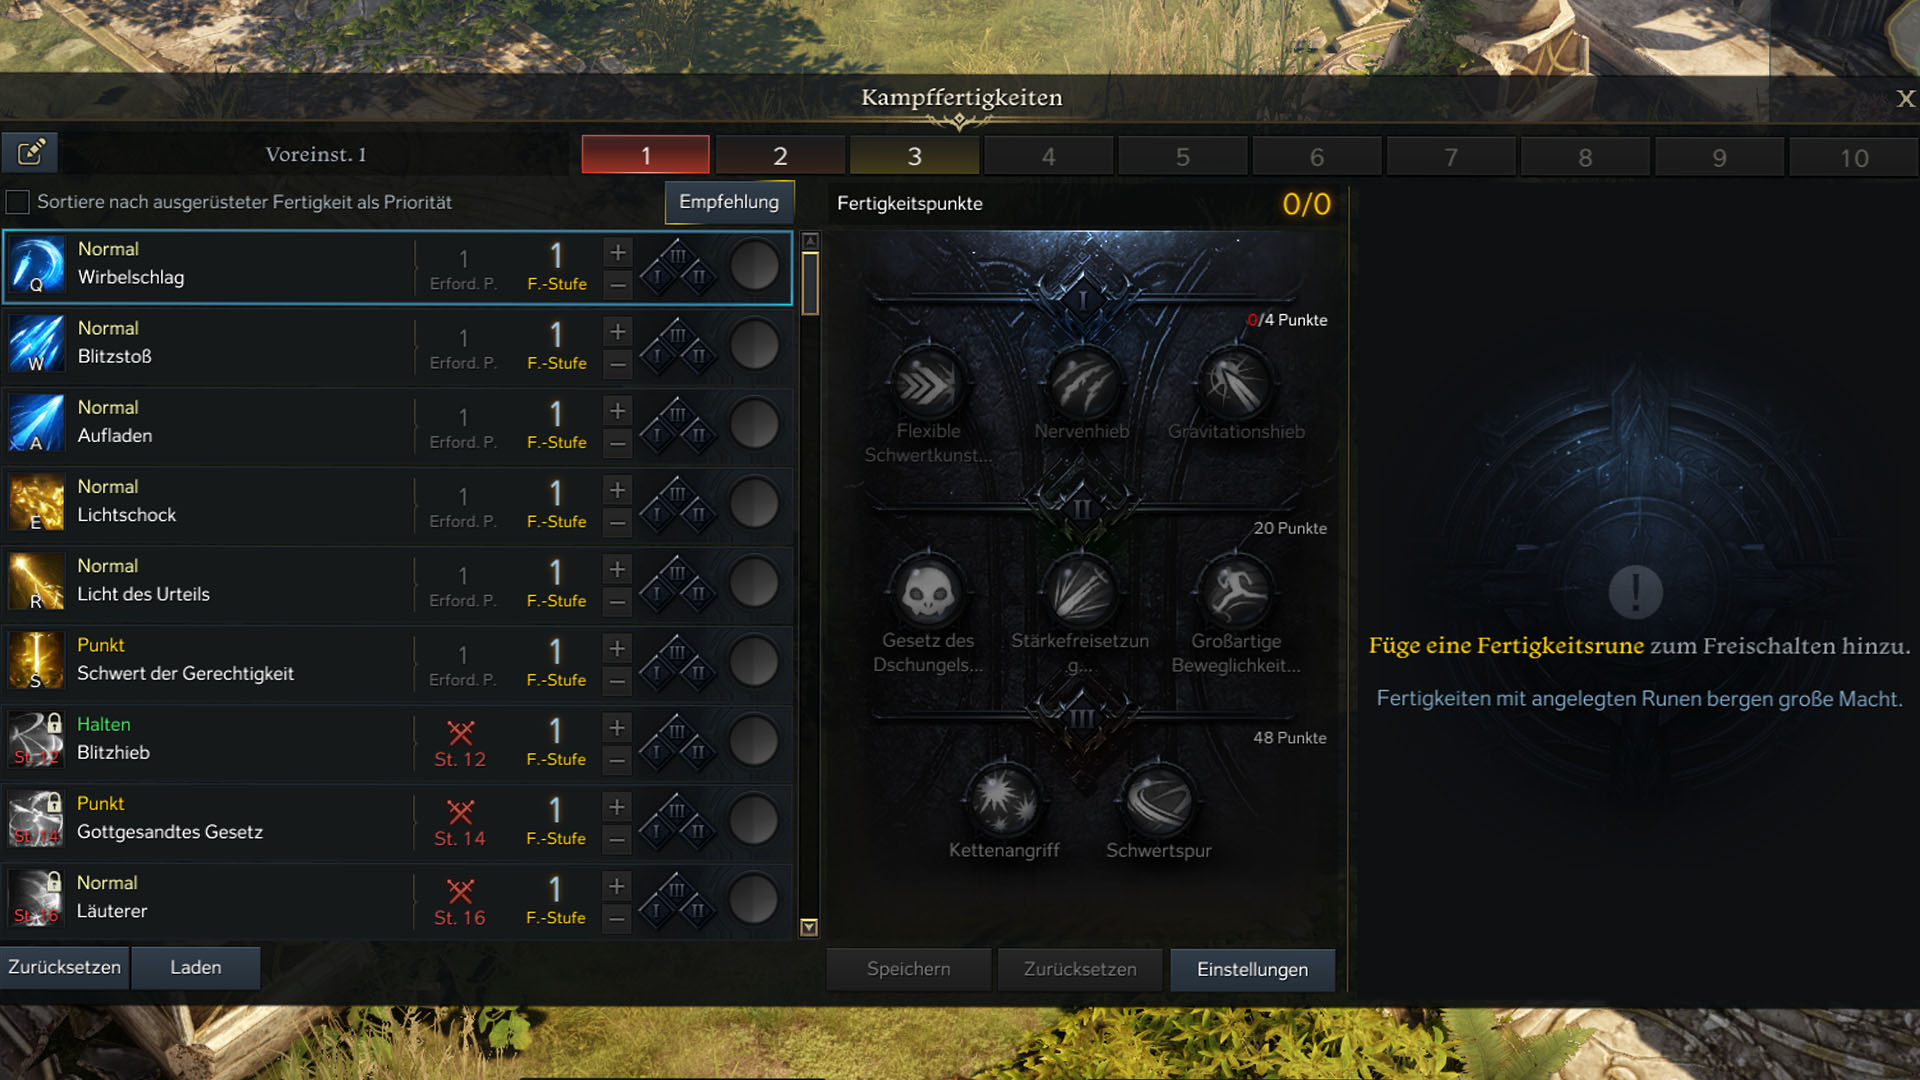Click the edit preset name pencil icon
The width and height of the screenshot is (1920, 1080).
31,153
